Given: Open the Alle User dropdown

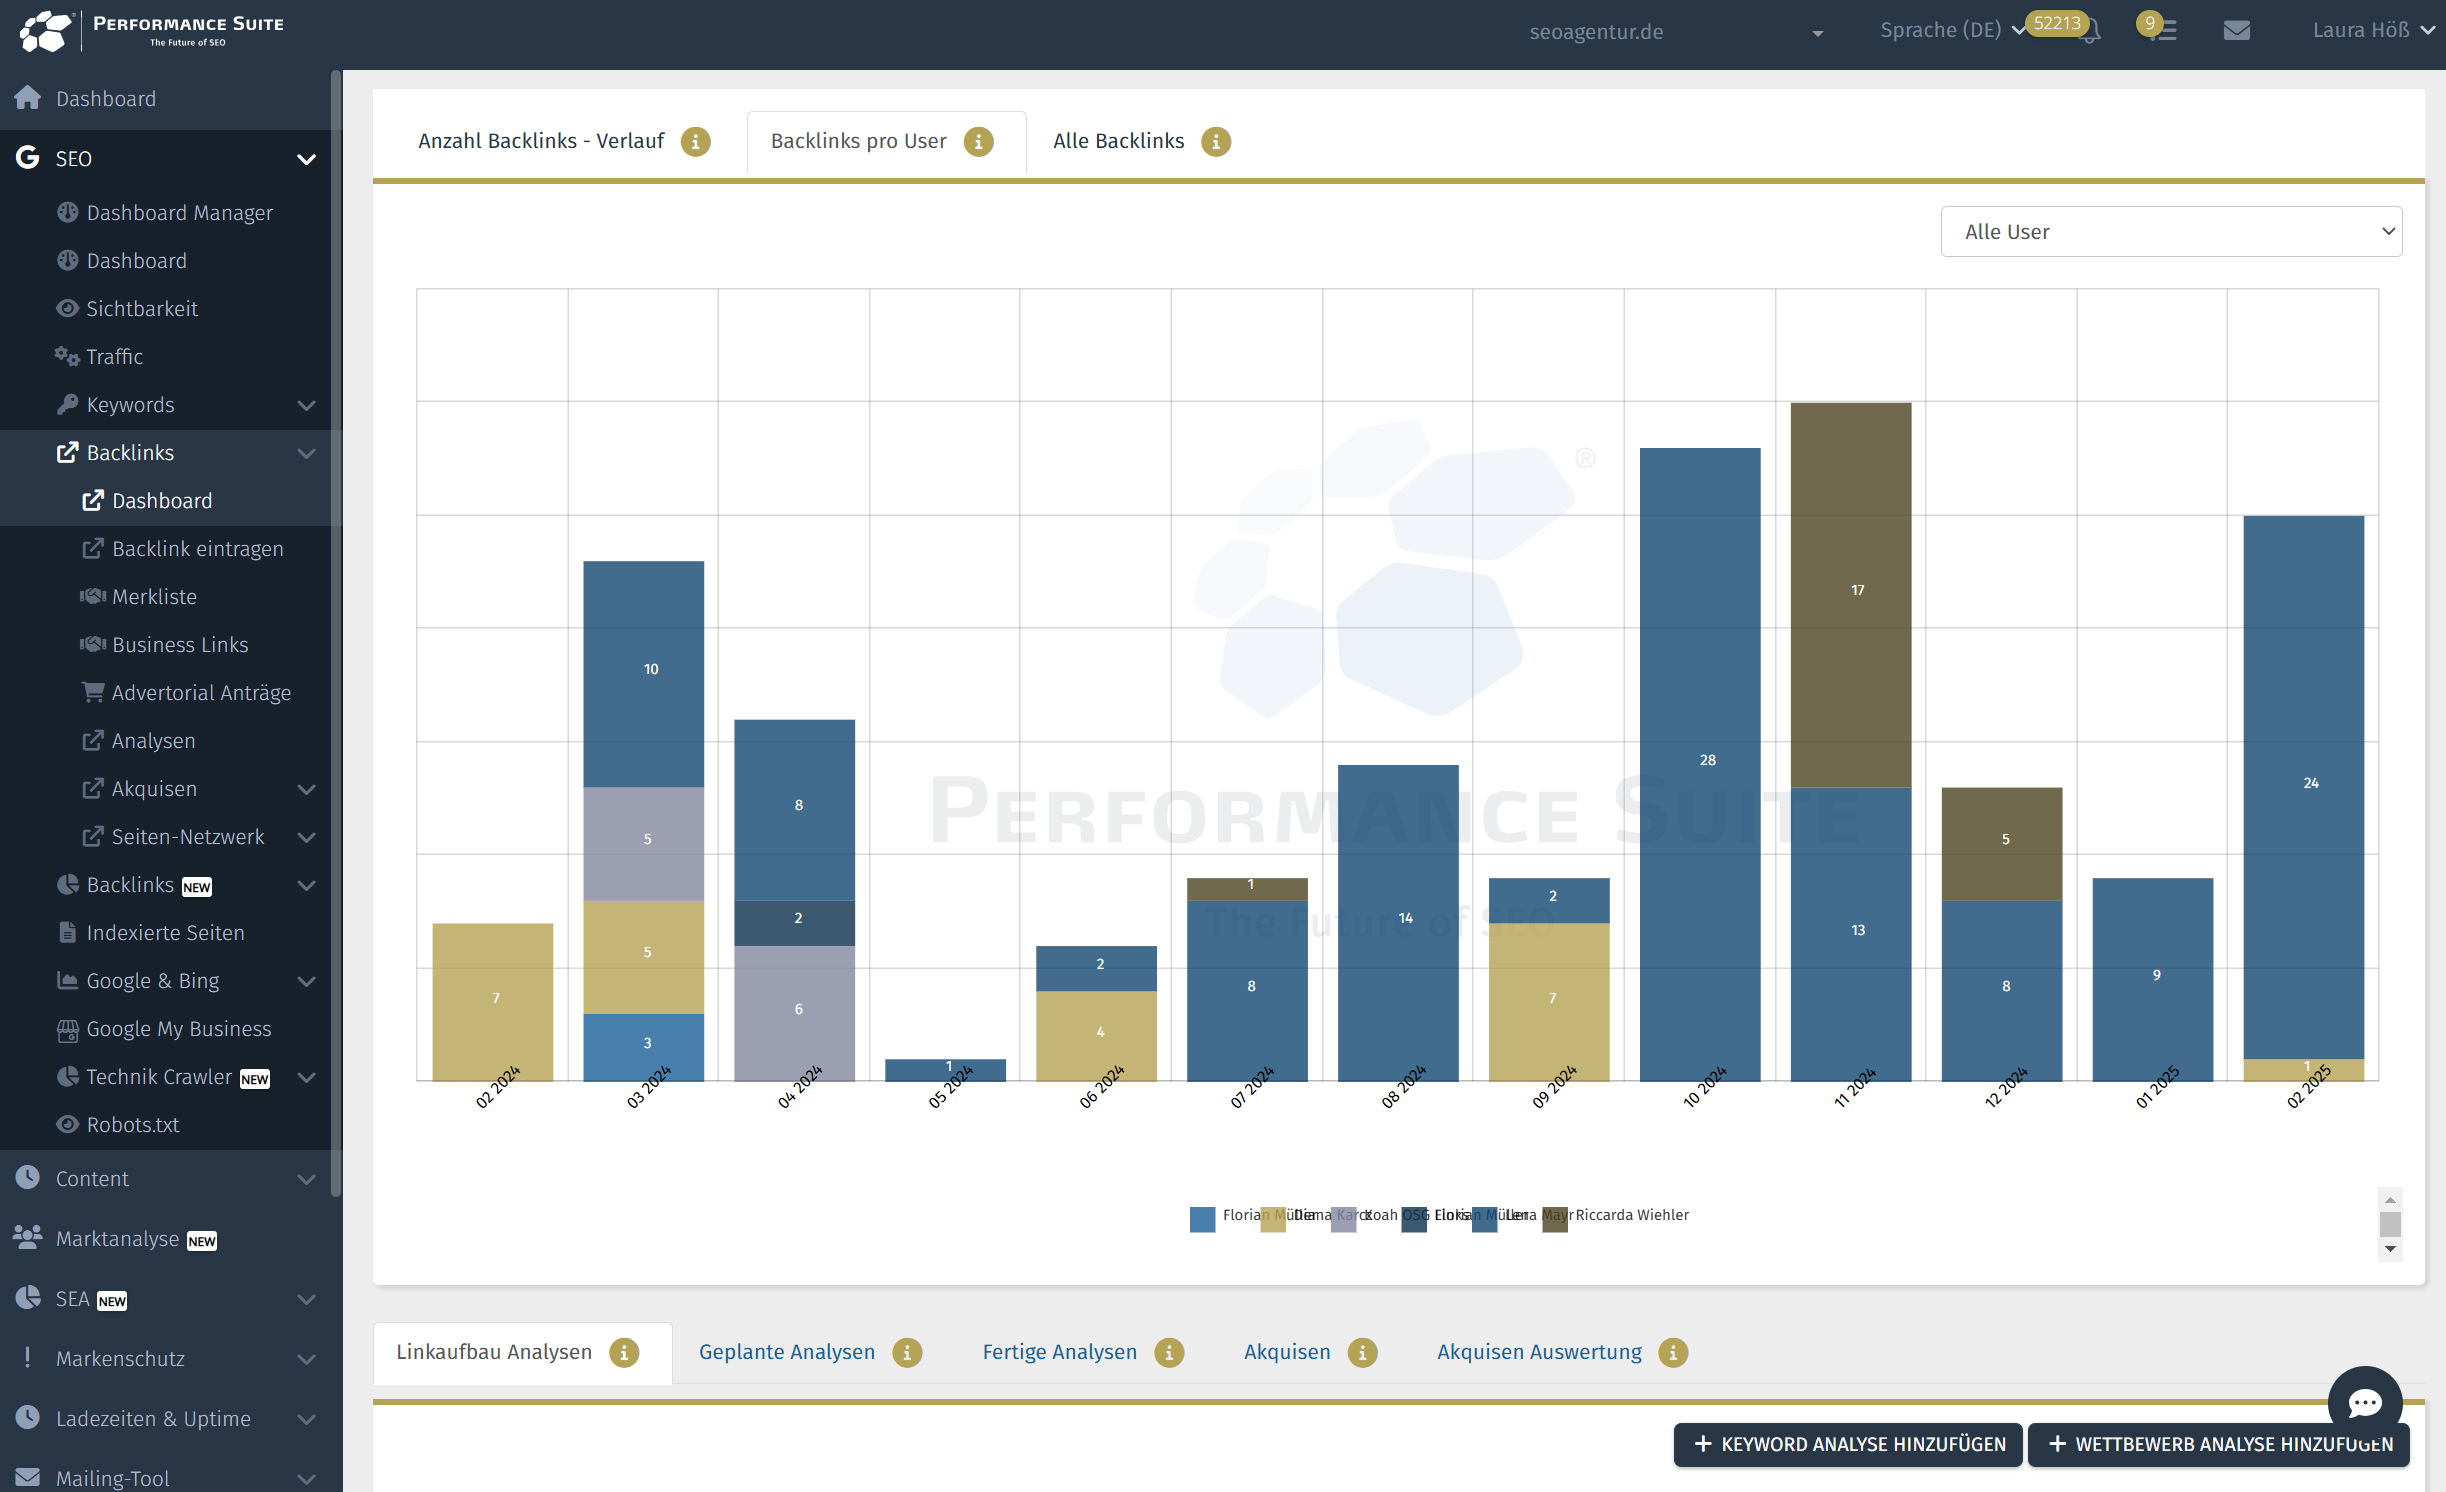Looking at the screenshot, I should pos(2171,232).
